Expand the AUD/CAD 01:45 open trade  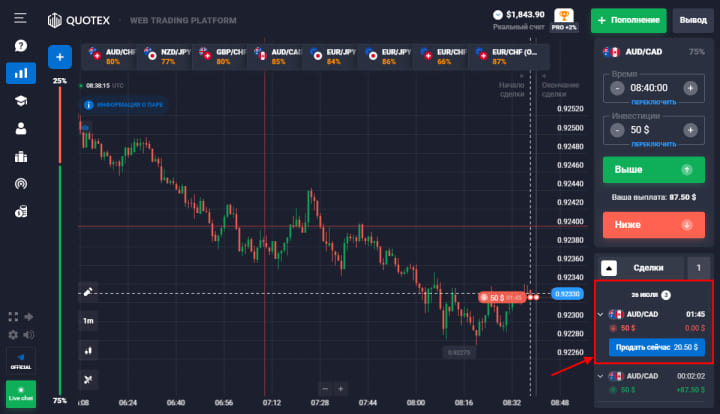tap(600, 313)
